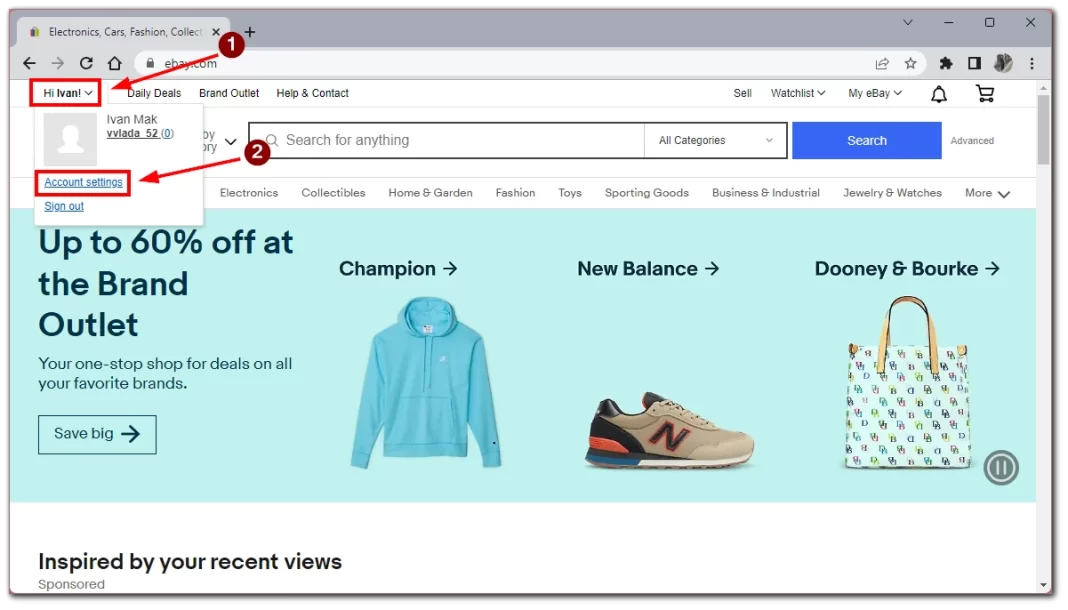Expand the All Categories dropdown
This screenshot has height=610, width=1068.
click(716, 141)
